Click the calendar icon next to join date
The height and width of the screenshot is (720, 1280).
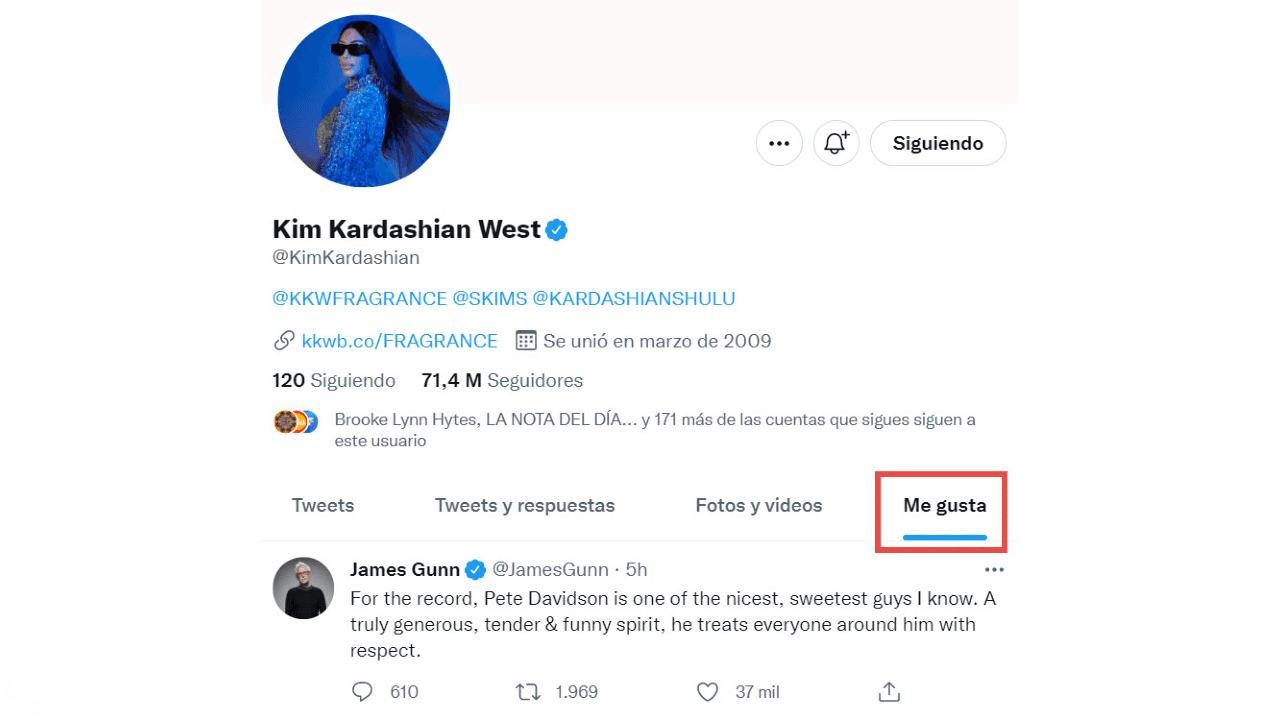525,340
